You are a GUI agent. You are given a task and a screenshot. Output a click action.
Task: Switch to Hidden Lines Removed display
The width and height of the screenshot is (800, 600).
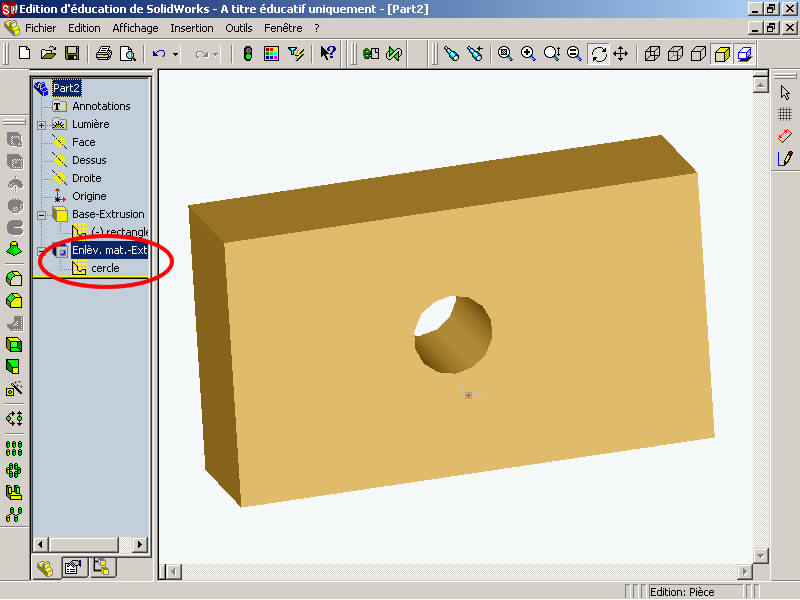pos(698,53)
